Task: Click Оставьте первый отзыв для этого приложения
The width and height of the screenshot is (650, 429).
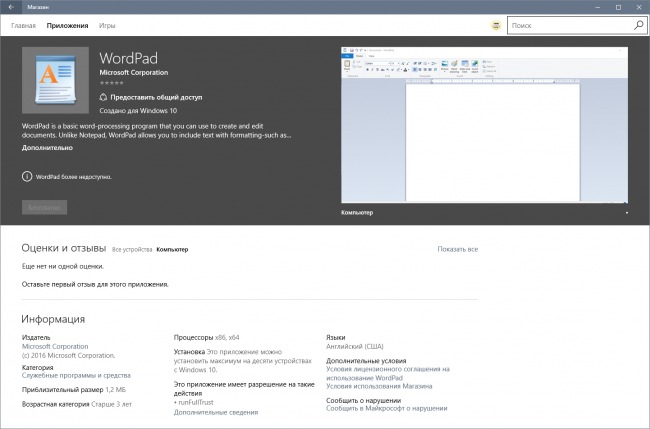Action: pyautogui.click(x=95, y=285)
